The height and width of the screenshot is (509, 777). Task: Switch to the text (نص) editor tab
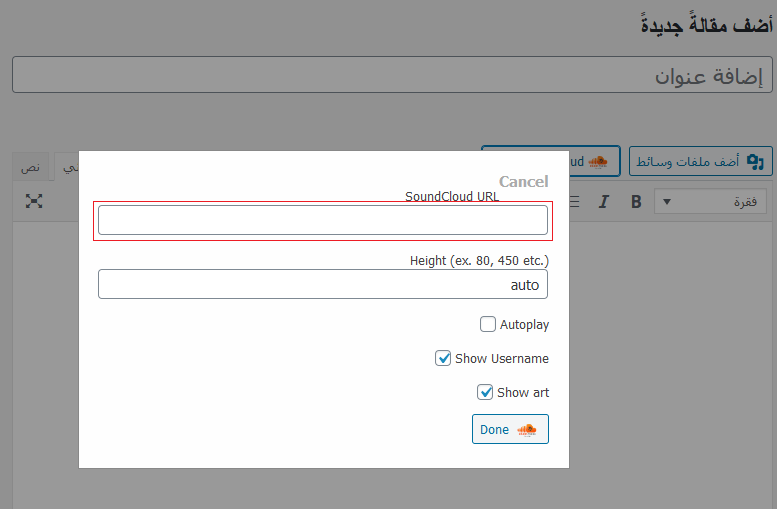click(32, 166)
